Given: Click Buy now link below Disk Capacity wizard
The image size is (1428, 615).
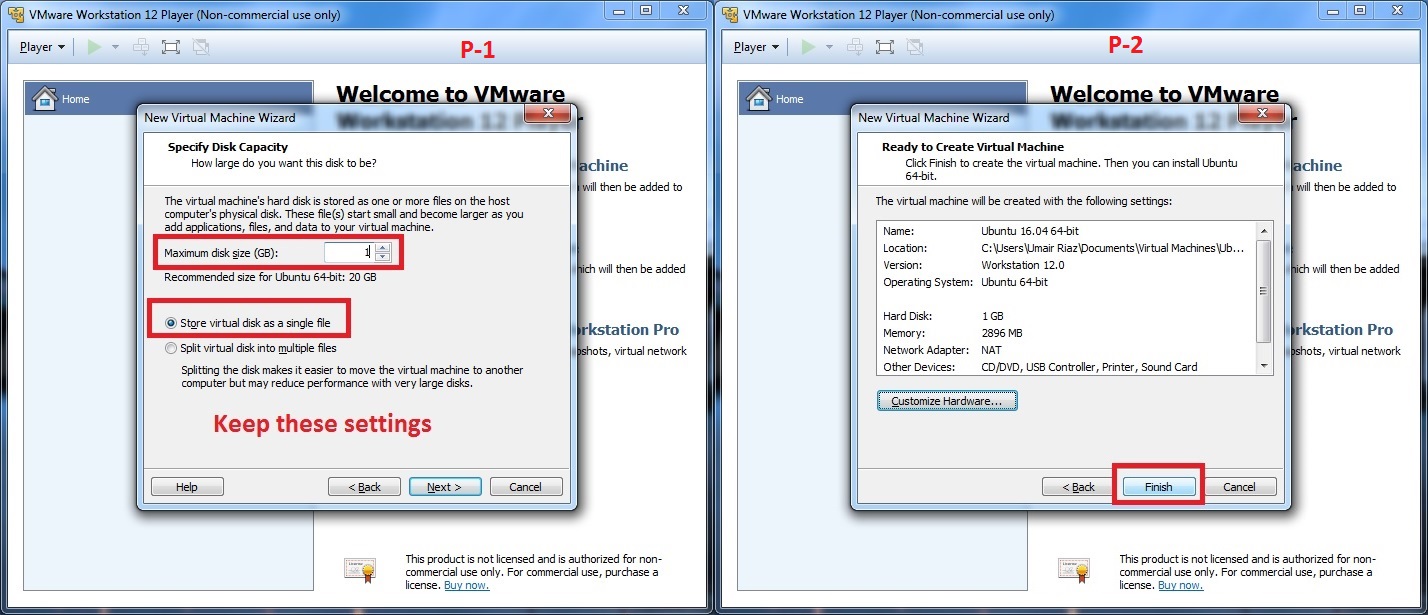Looking at the screenshot, I should tap(466, 585).
